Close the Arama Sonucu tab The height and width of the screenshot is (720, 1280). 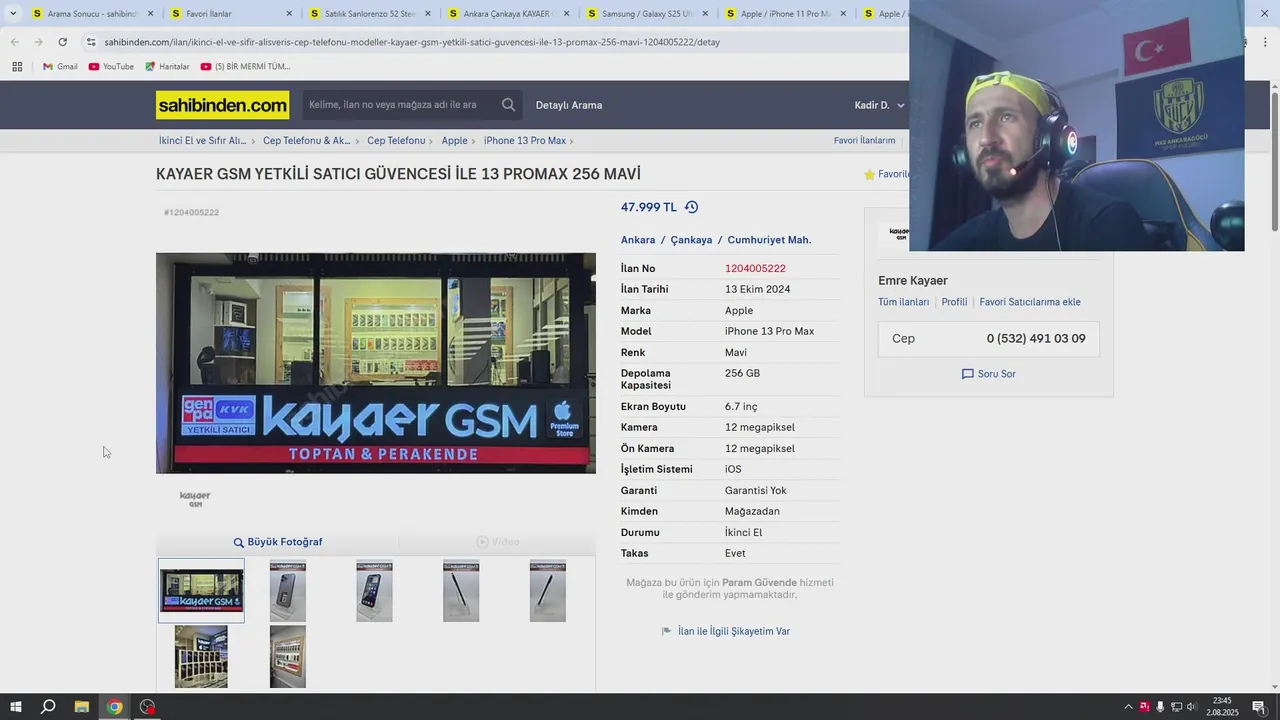151,14
